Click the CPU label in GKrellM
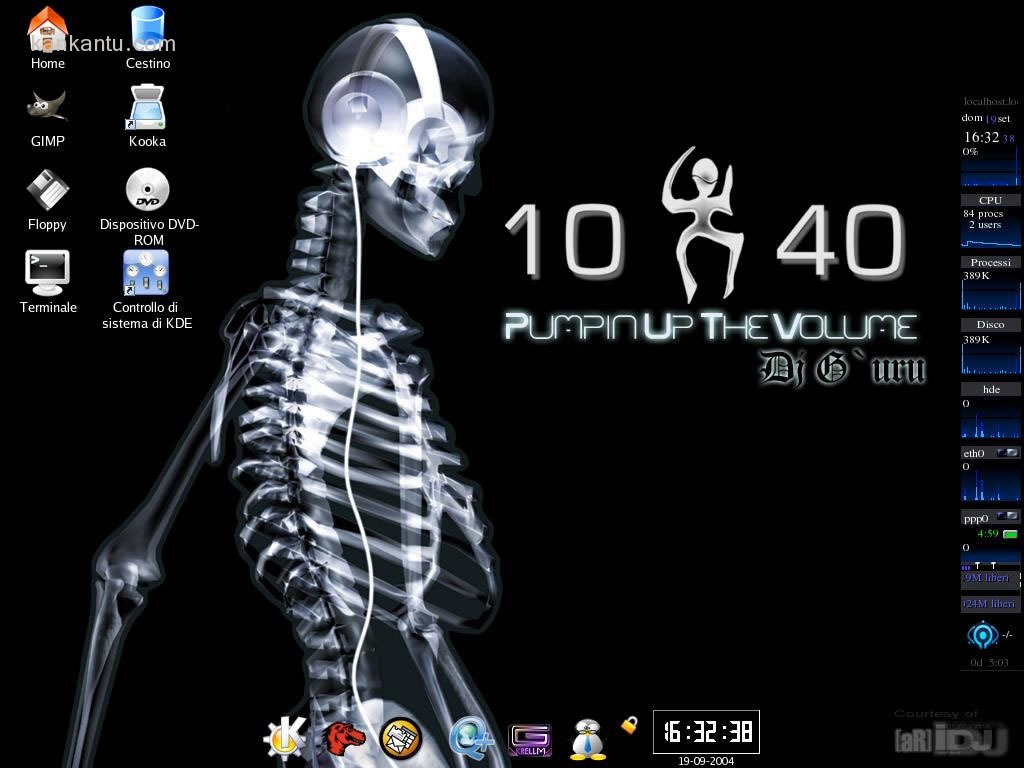Image resolution: width=1024 pixels, height=768 pixels. tap(990, 200)
